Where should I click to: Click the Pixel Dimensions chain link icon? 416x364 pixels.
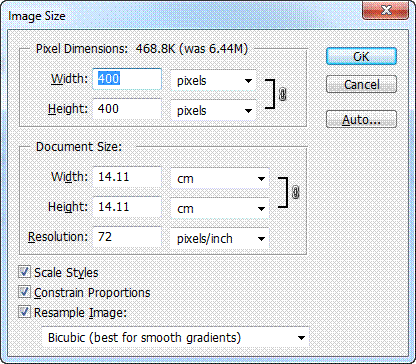coord(282,95)
